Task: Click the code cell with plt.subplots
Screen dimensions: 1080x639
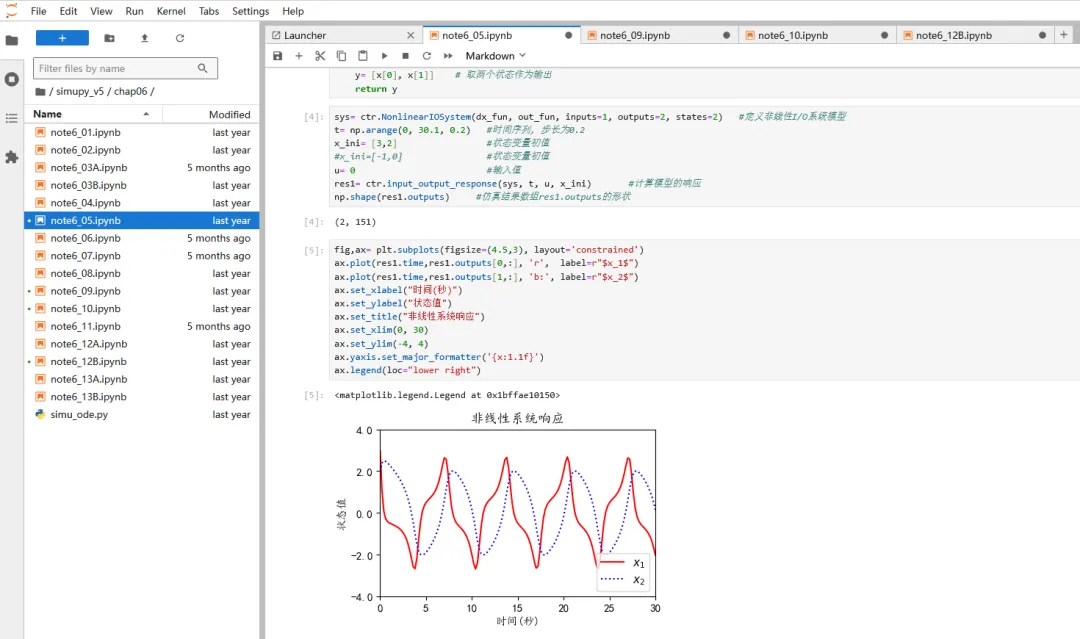Action: (x=705, y=310)
